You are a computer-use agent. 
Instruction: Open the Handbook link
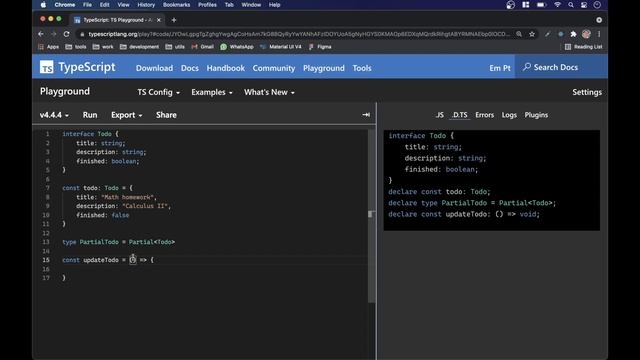(x=226, y=68)
